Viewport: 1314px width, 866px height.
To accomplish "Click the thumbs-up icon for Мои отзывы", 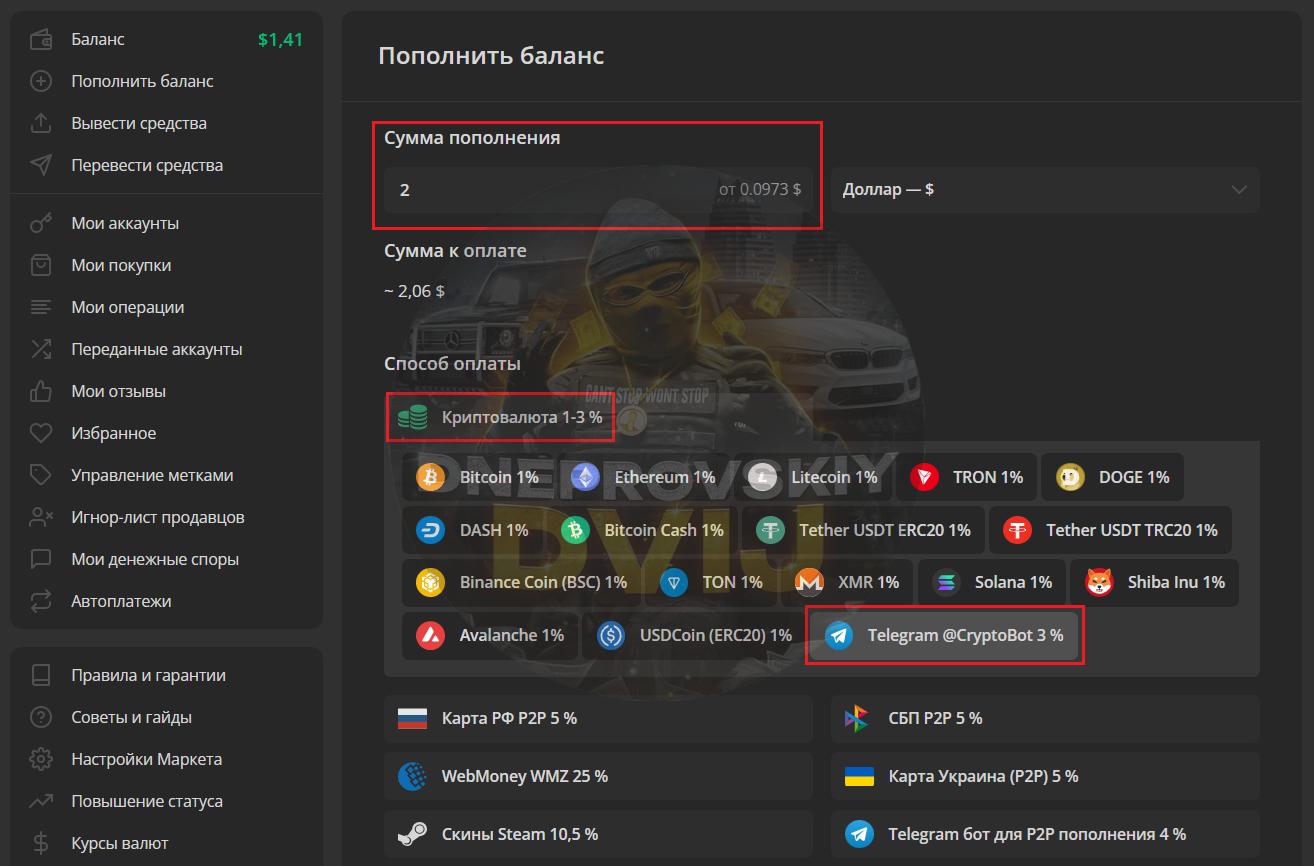I will click(41, 391).
